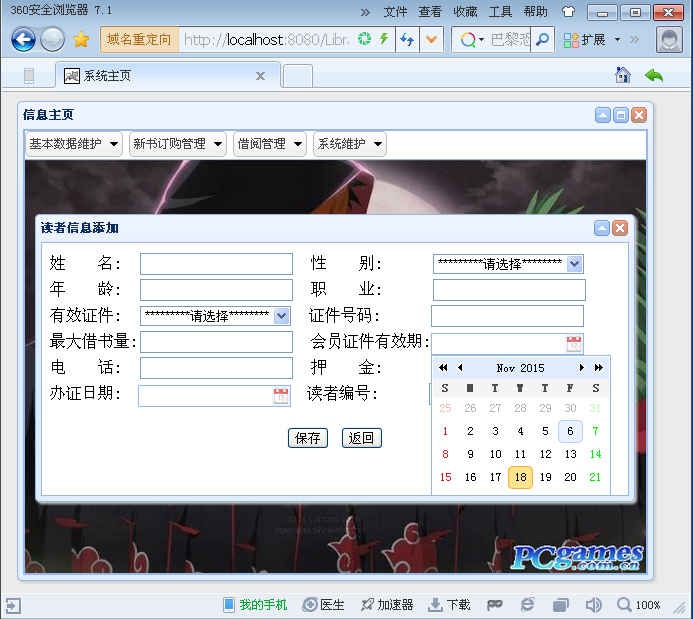Click the speaker mute icon in status bar
The height and width of the screenshot is (619, 693).
594,605
